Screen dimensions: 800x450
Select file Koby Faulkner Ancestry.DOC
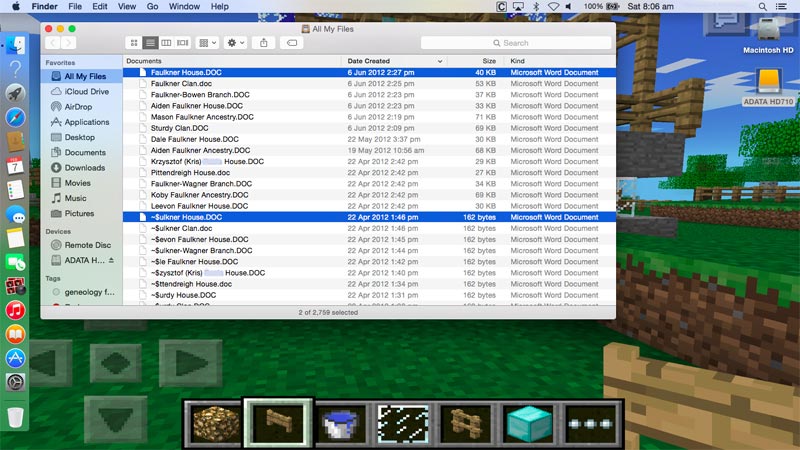(369, 195)
